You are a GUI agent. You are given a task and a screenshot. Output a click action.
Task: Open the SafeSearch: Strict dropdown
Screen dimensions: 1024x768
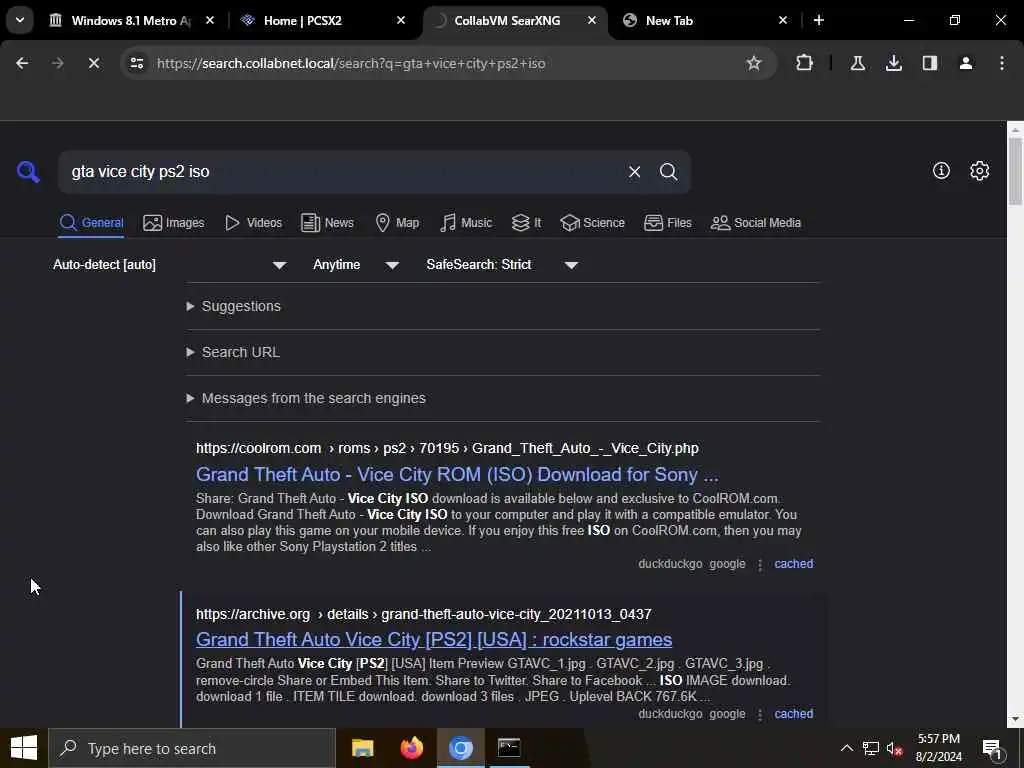point(502,264)
